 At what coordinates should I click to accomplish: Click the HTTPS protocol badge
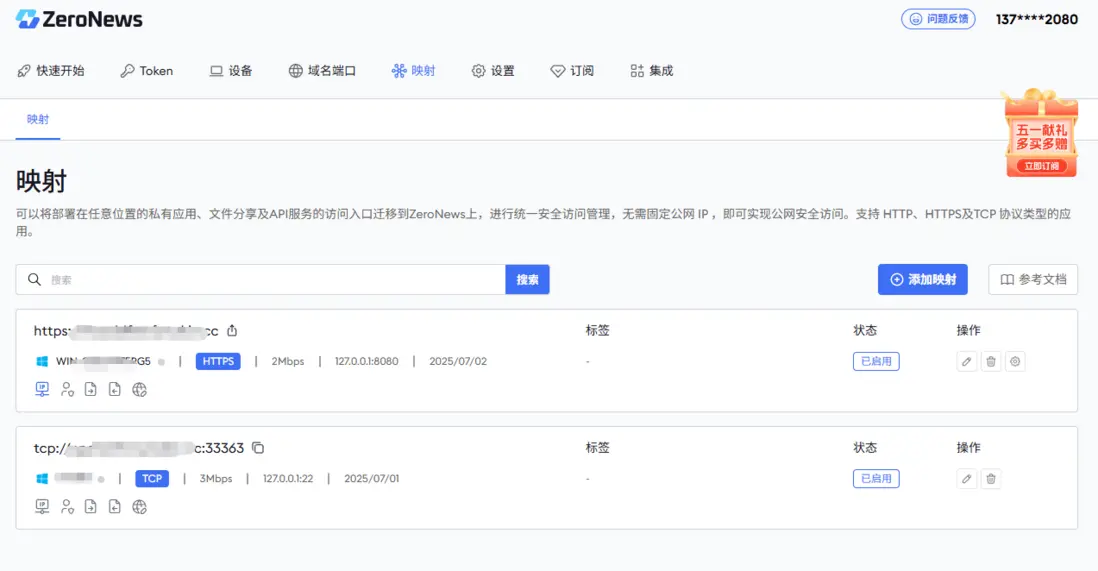pyautogui.click(x=218, y=362)
